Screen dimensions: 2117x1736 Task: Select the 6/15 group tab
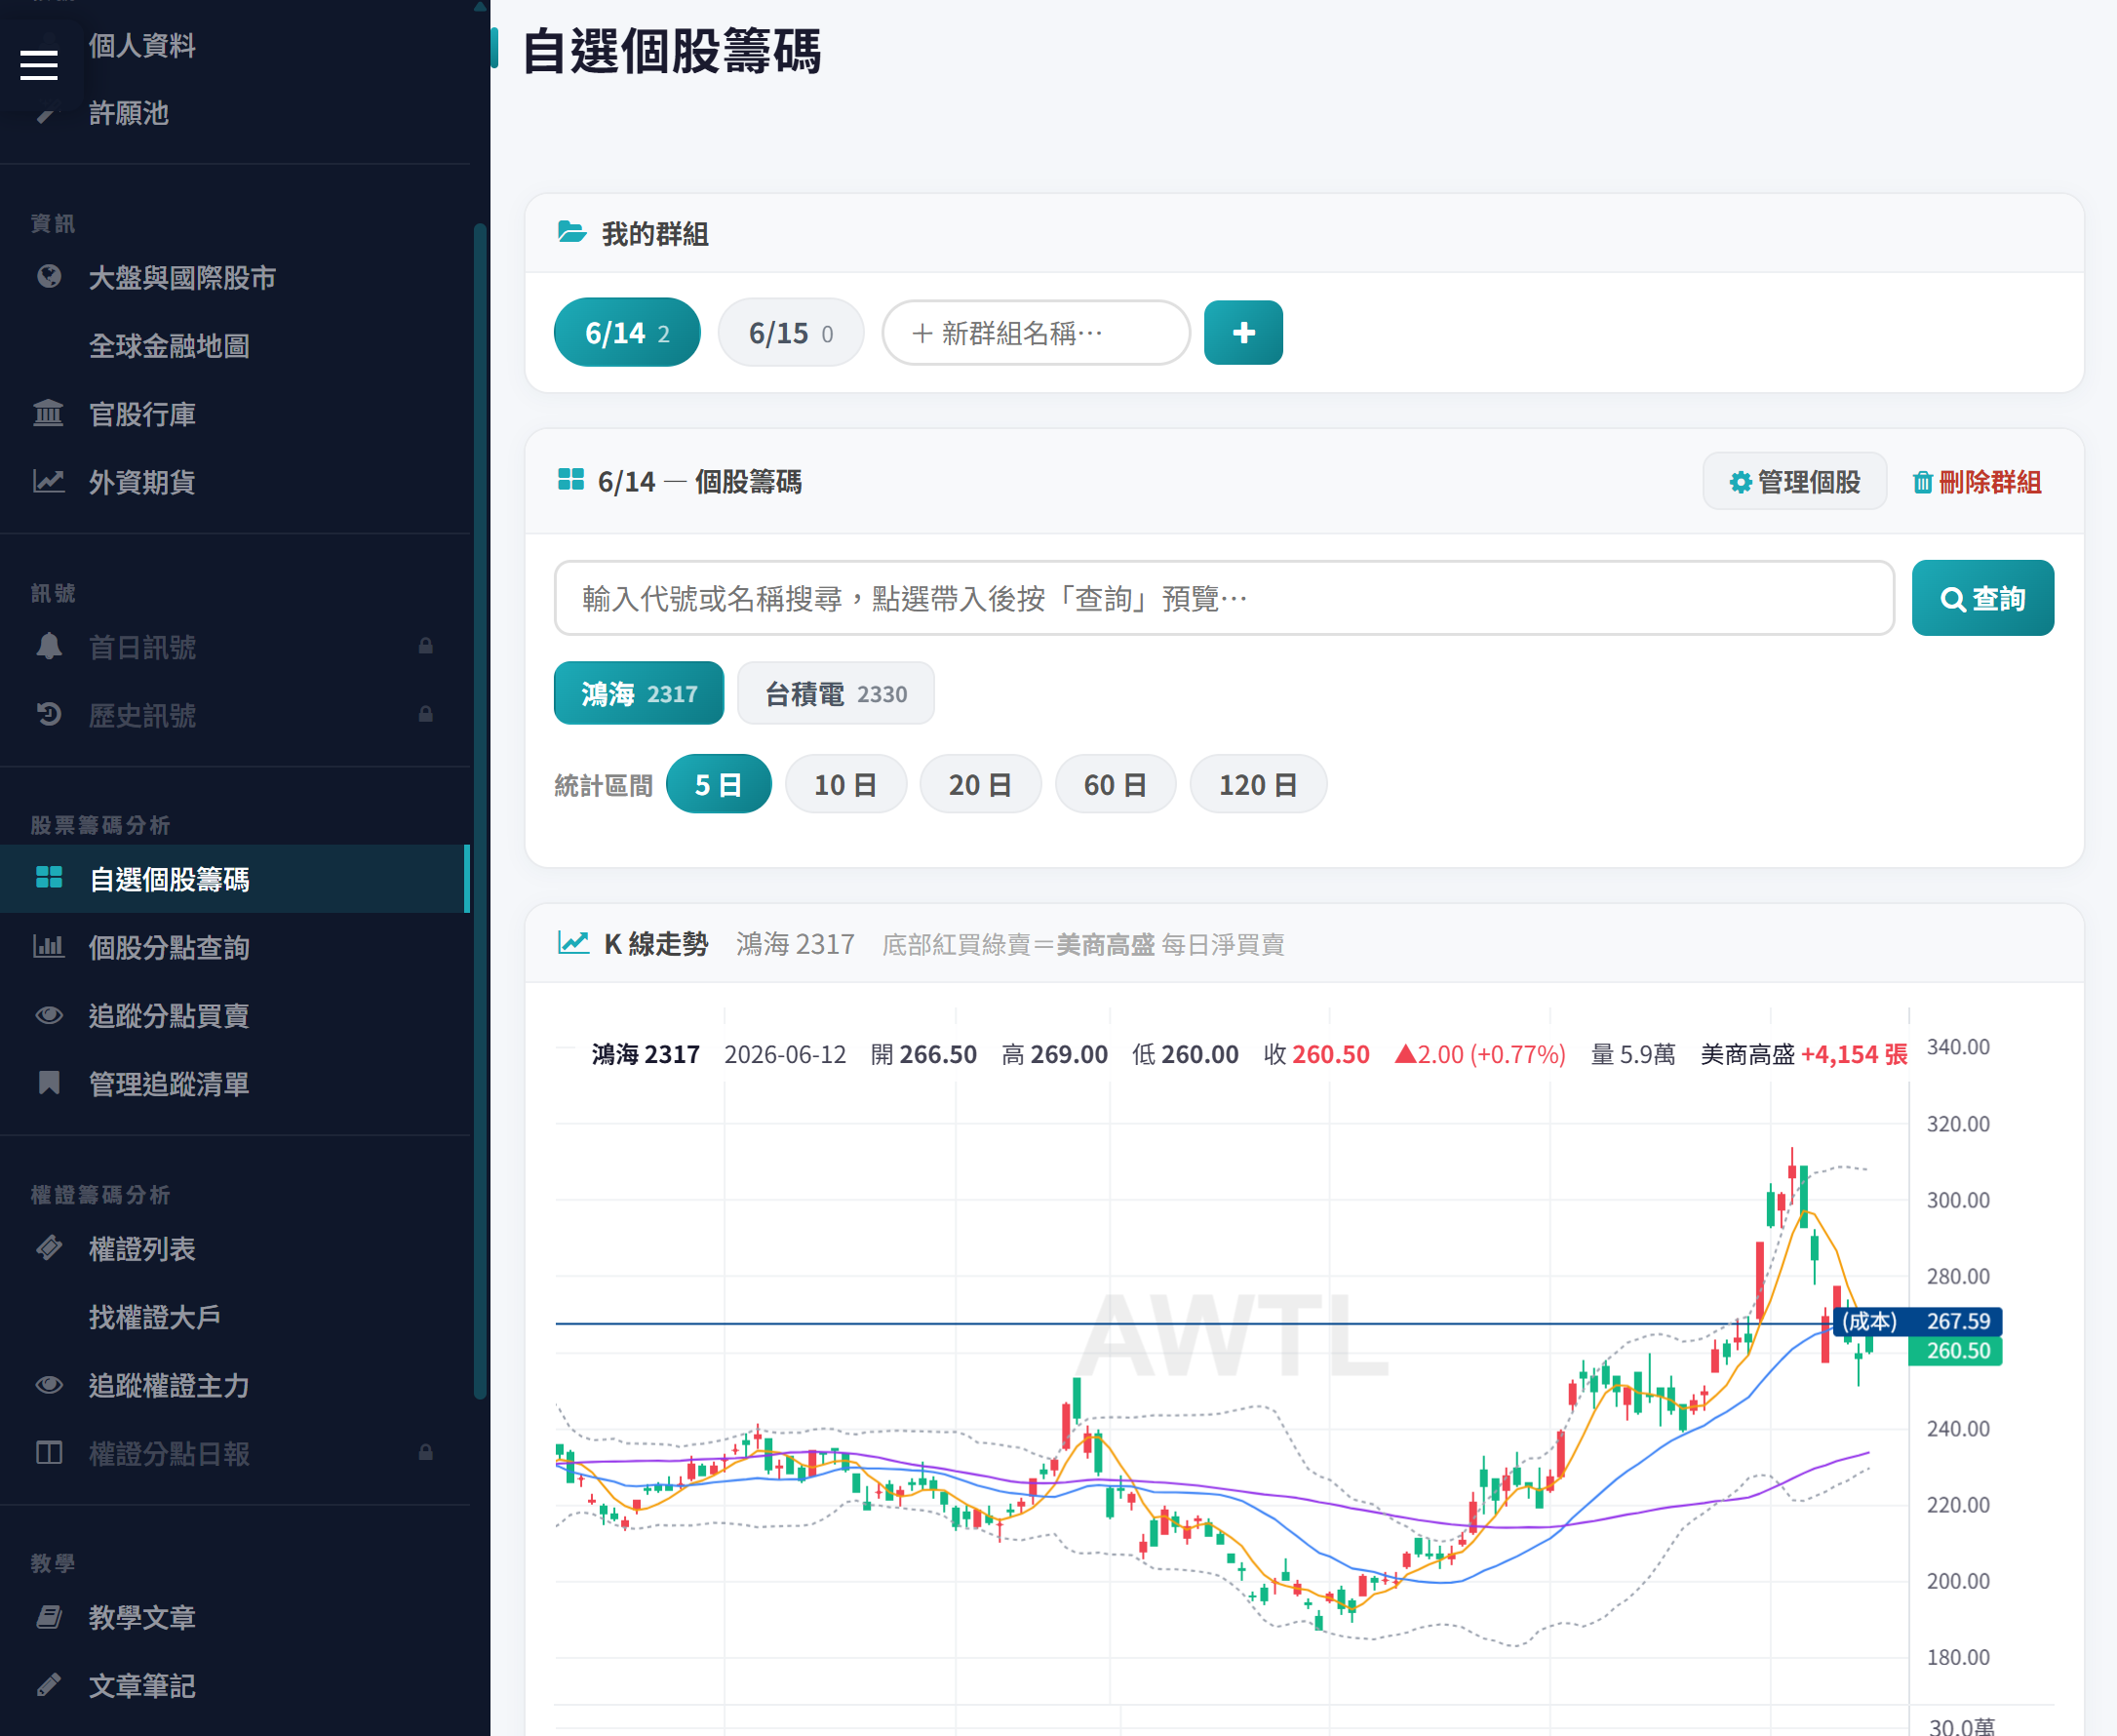pos(790,332)
